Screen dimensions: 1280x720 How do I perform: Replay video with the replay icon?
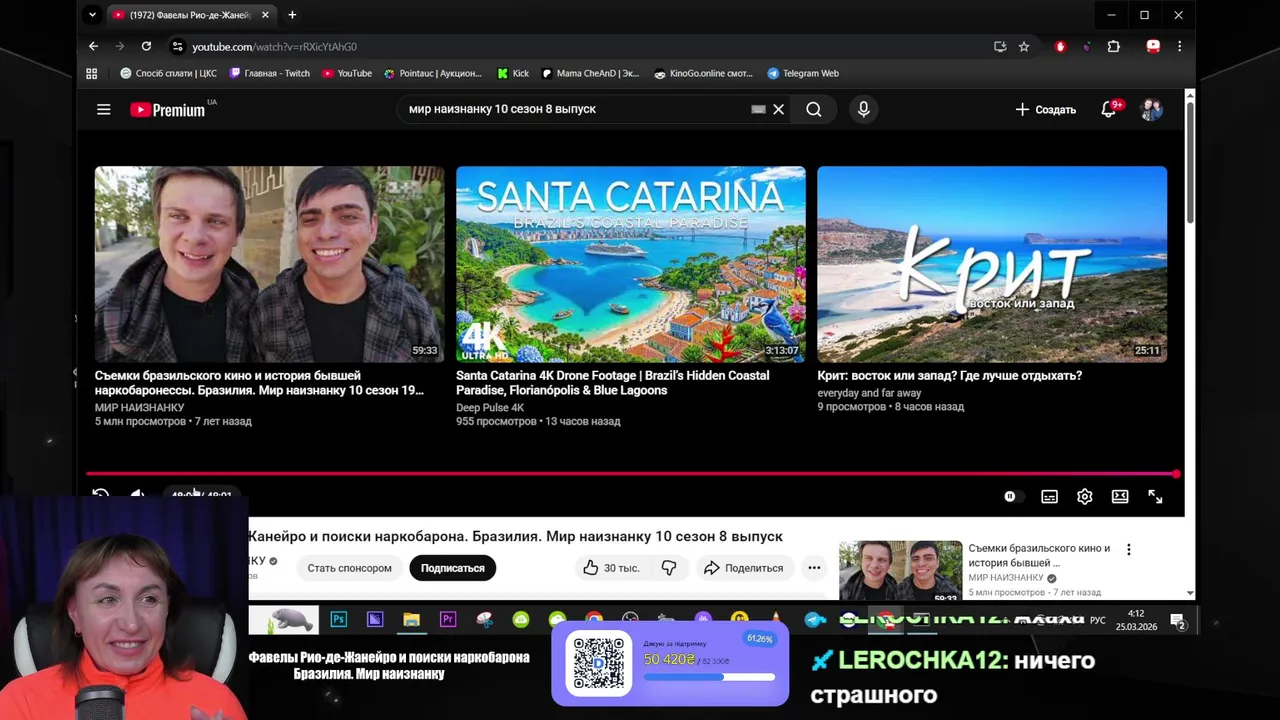tap(100, 494)
